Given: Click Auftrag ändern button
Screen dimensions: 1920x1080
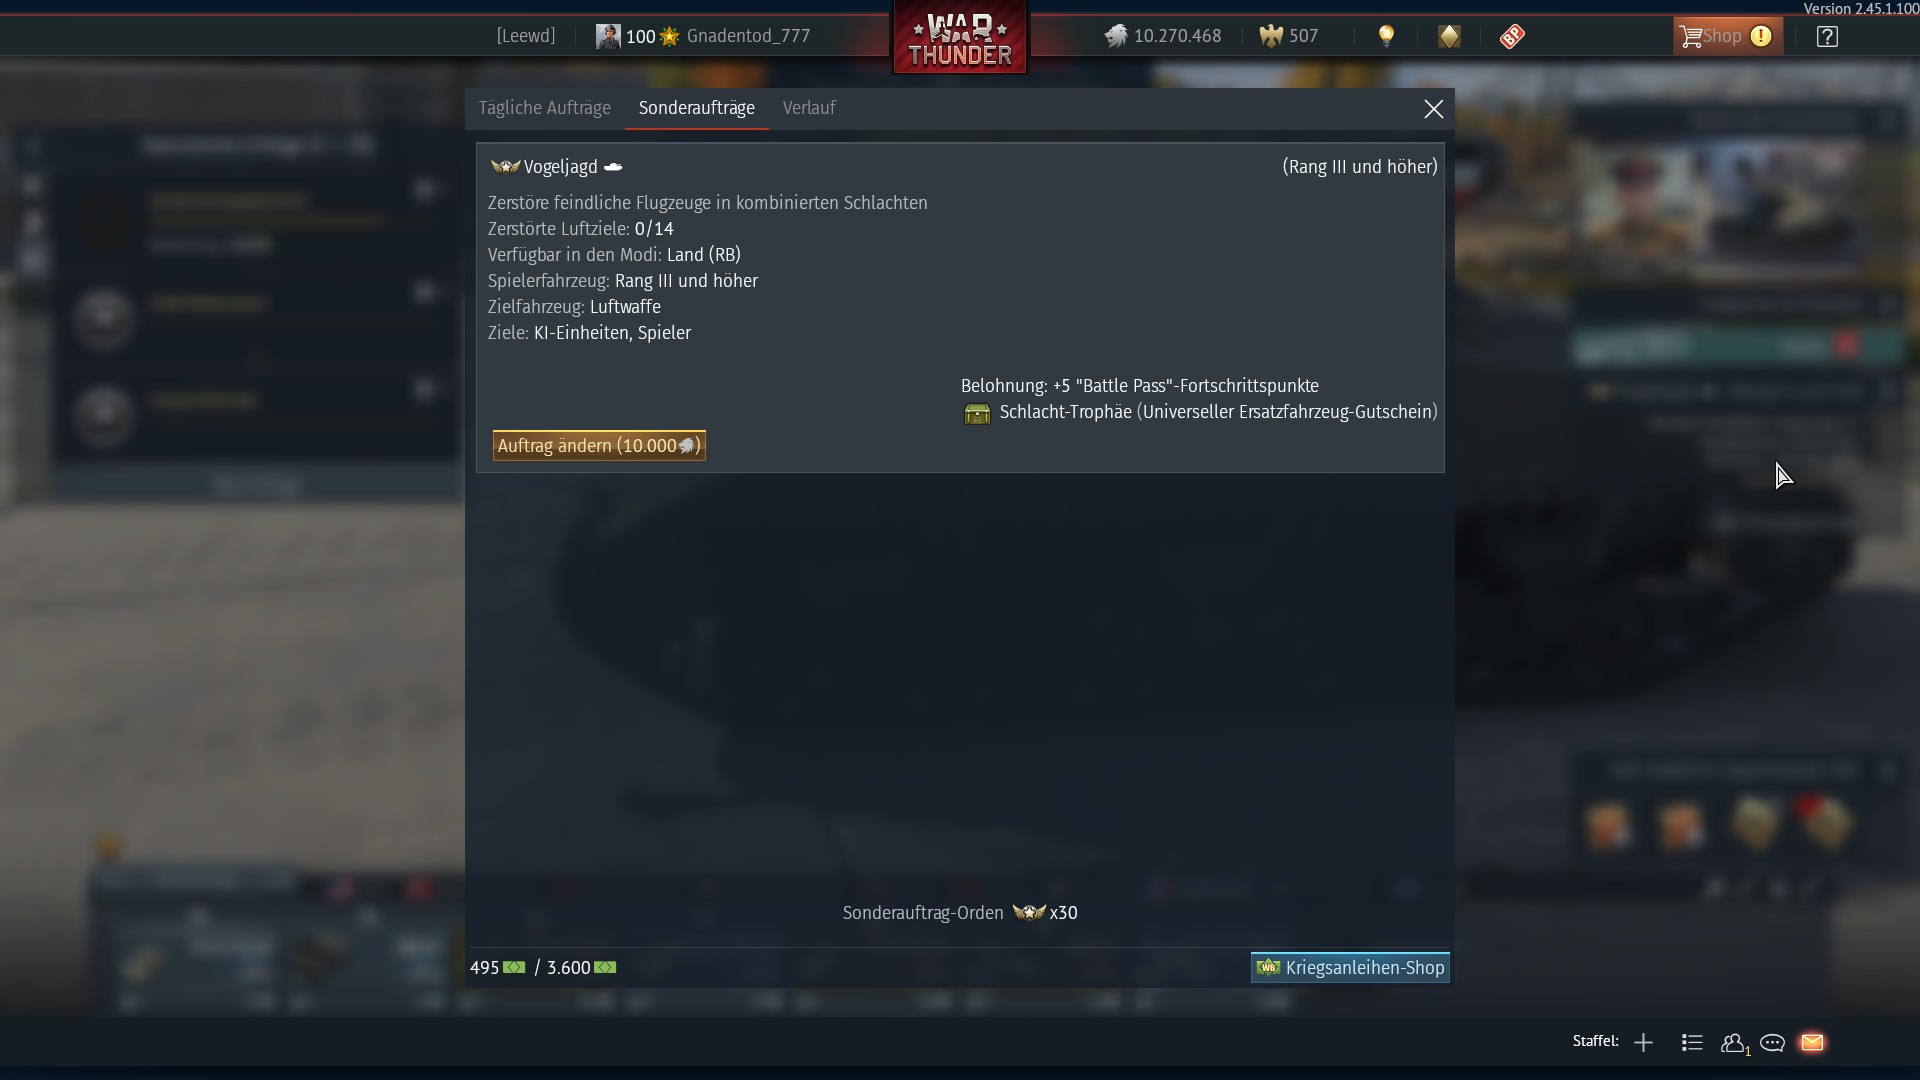Looking at the screenshot, I should (599, 445).
